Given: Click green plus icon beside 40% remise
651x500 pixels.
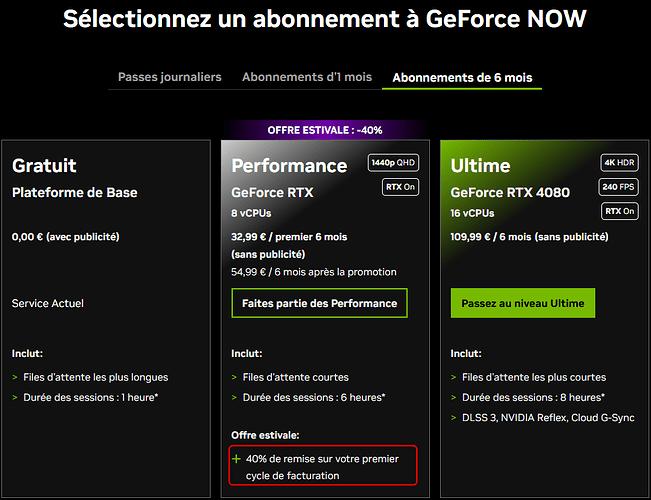Looking at the screenshot, I should click(x=236, y=459).
